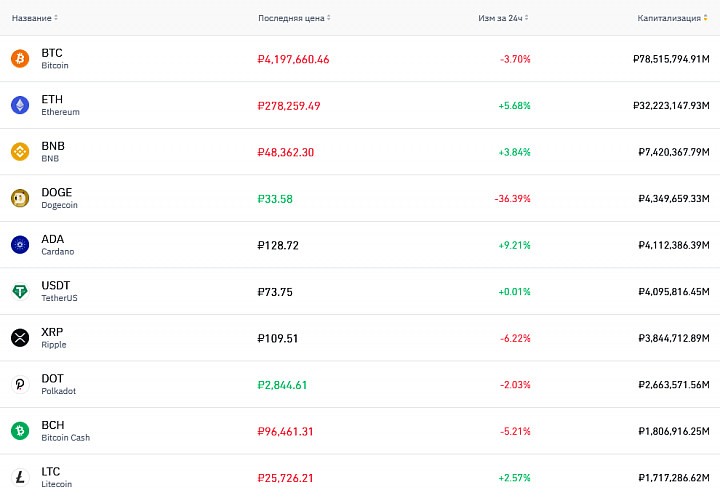
Task: Click the Litecoin logo icon
Action: click(20, 477)
